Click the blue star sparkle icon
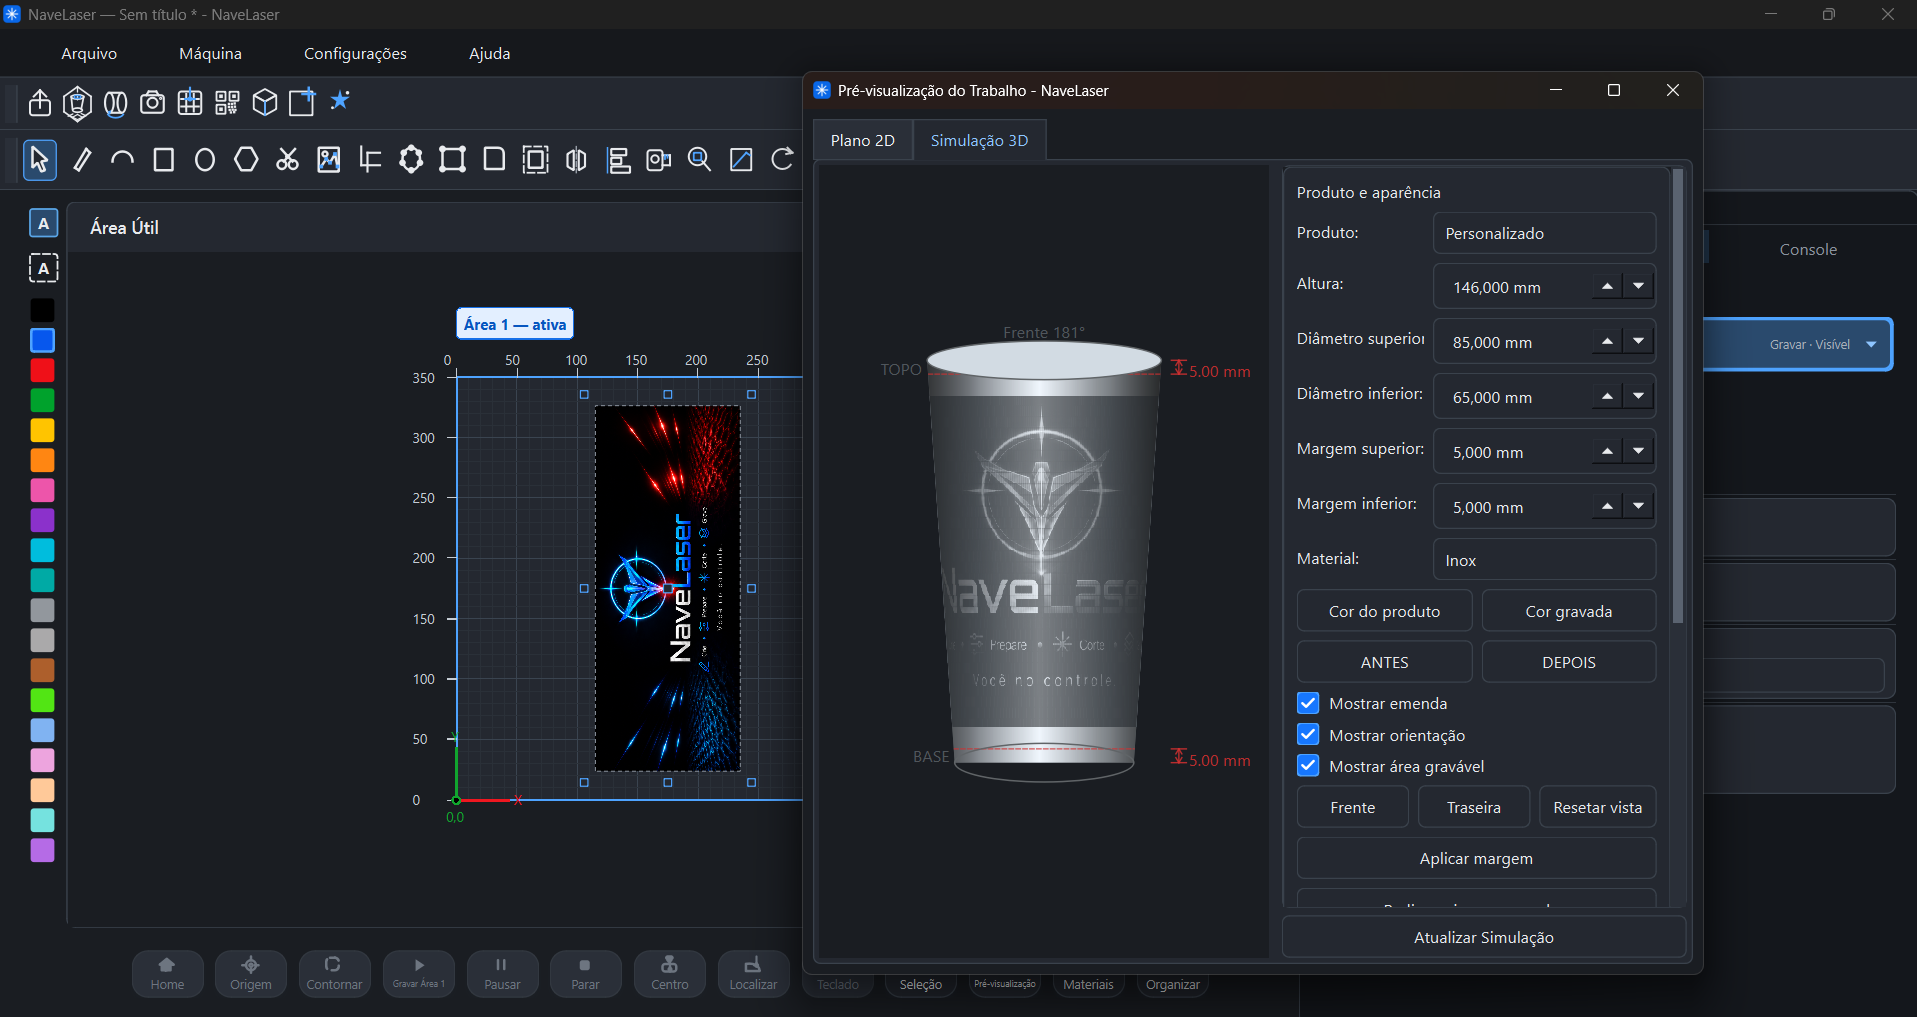 coord(340,101)
